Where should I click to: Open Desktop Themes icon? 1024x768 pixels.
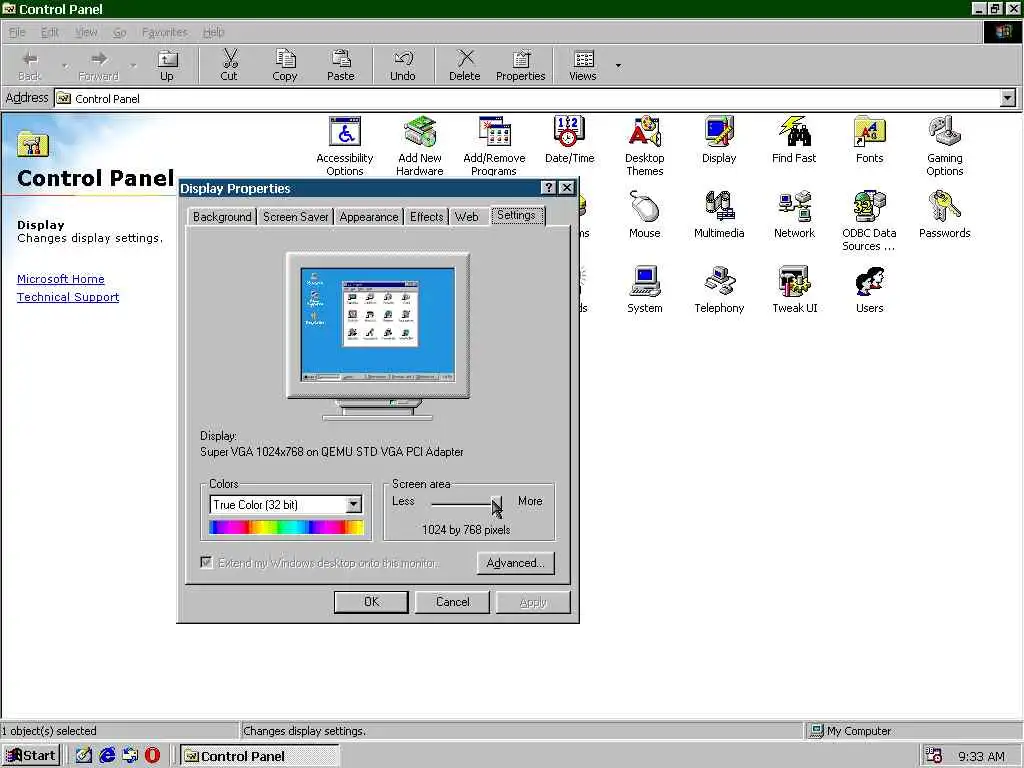click(x=645, y=146)
